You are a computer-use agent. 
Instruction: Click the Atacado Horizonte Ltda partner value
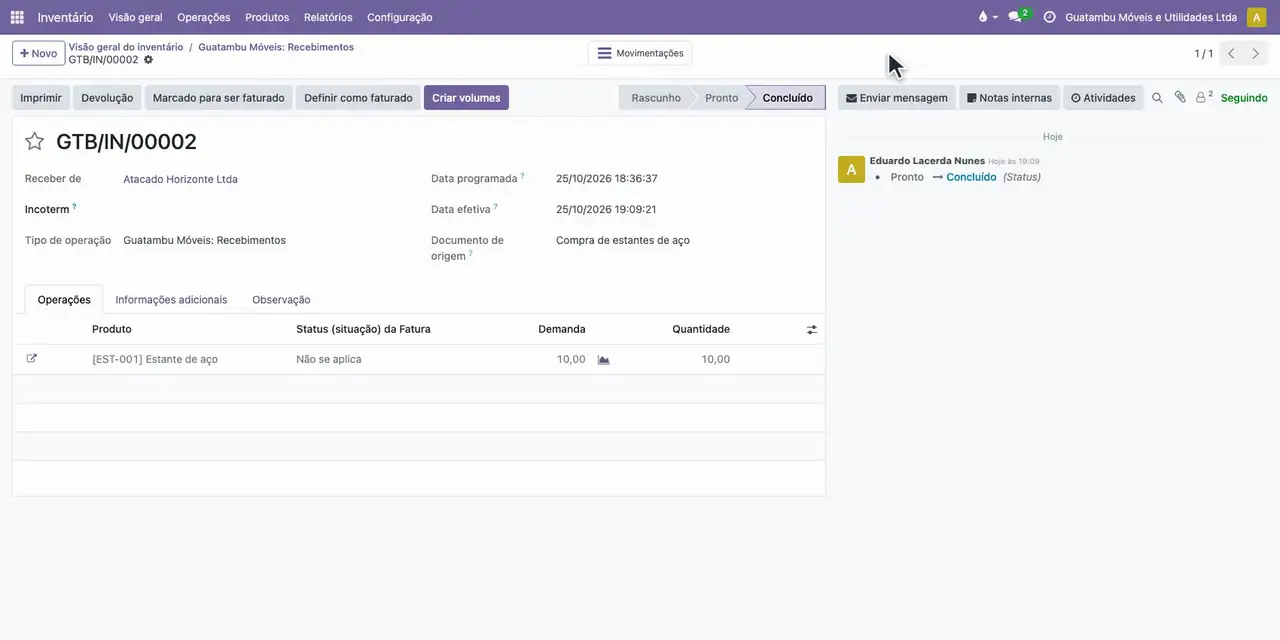[180, 179]
